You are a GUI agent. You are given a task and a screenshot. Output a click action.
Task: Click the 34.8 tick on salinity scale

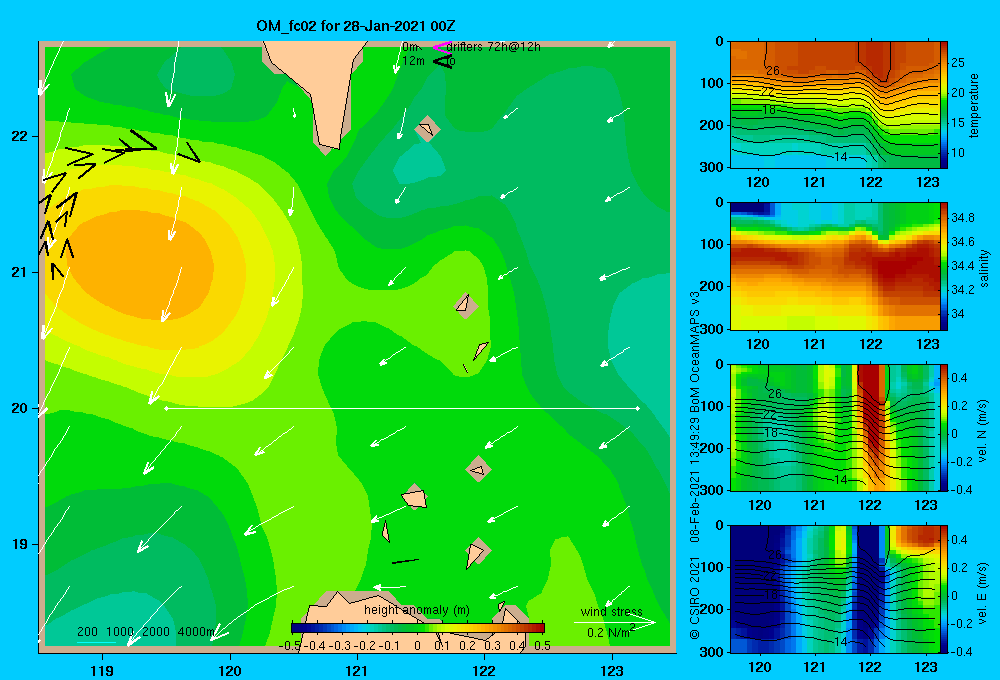pyautogui.click(x=962, y=218)
